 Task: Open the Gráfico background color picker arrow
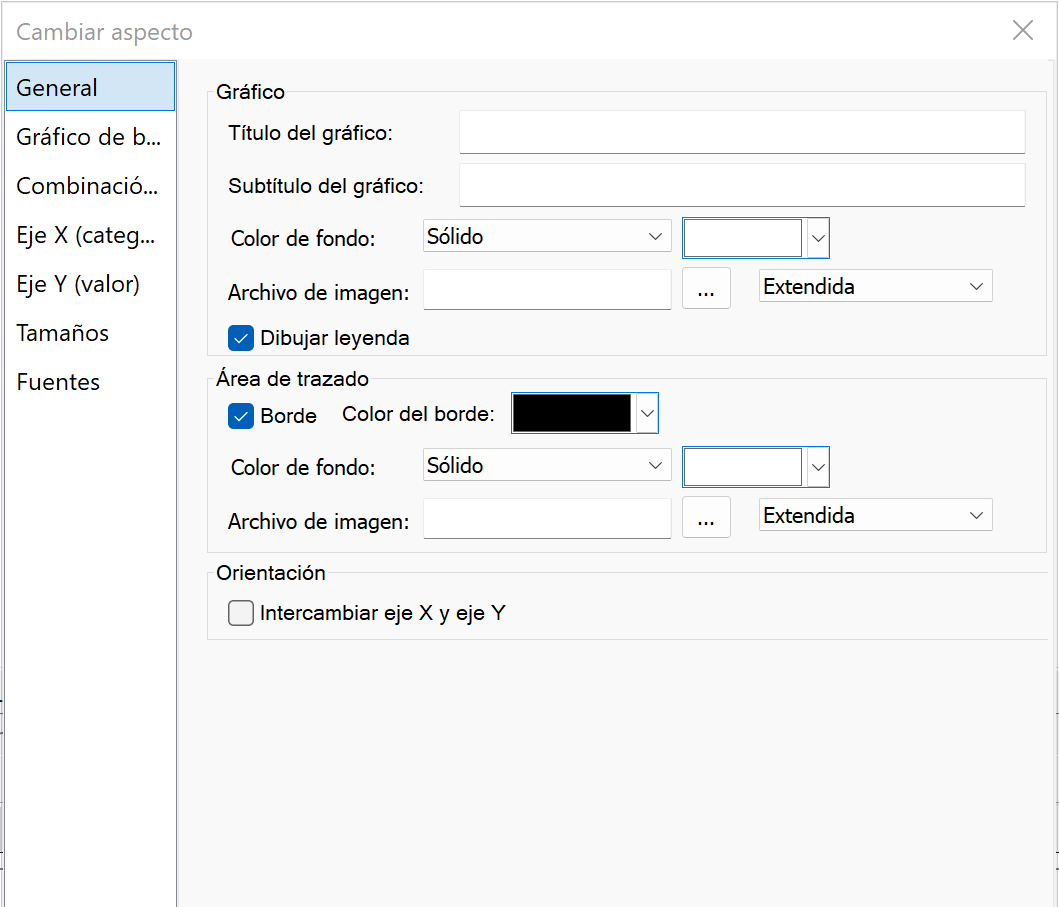[818, 238]
